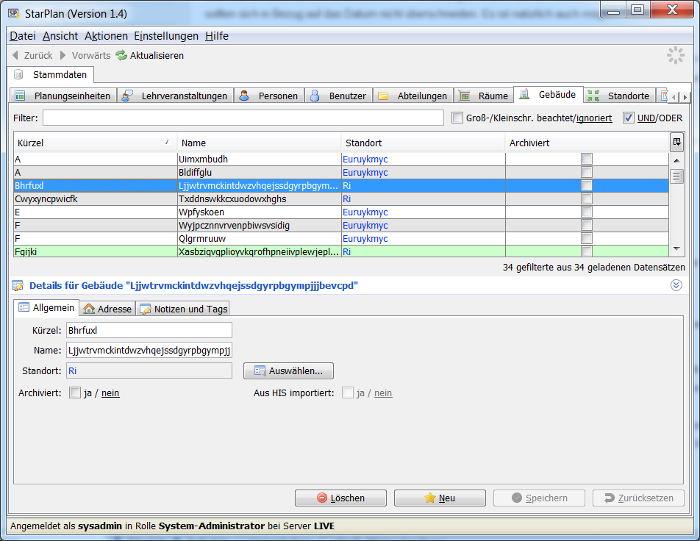The image size is (700, 541).
Task: Click the Notizen und Tags note icon
Action: pyautogui.click(x=145, y=309)
